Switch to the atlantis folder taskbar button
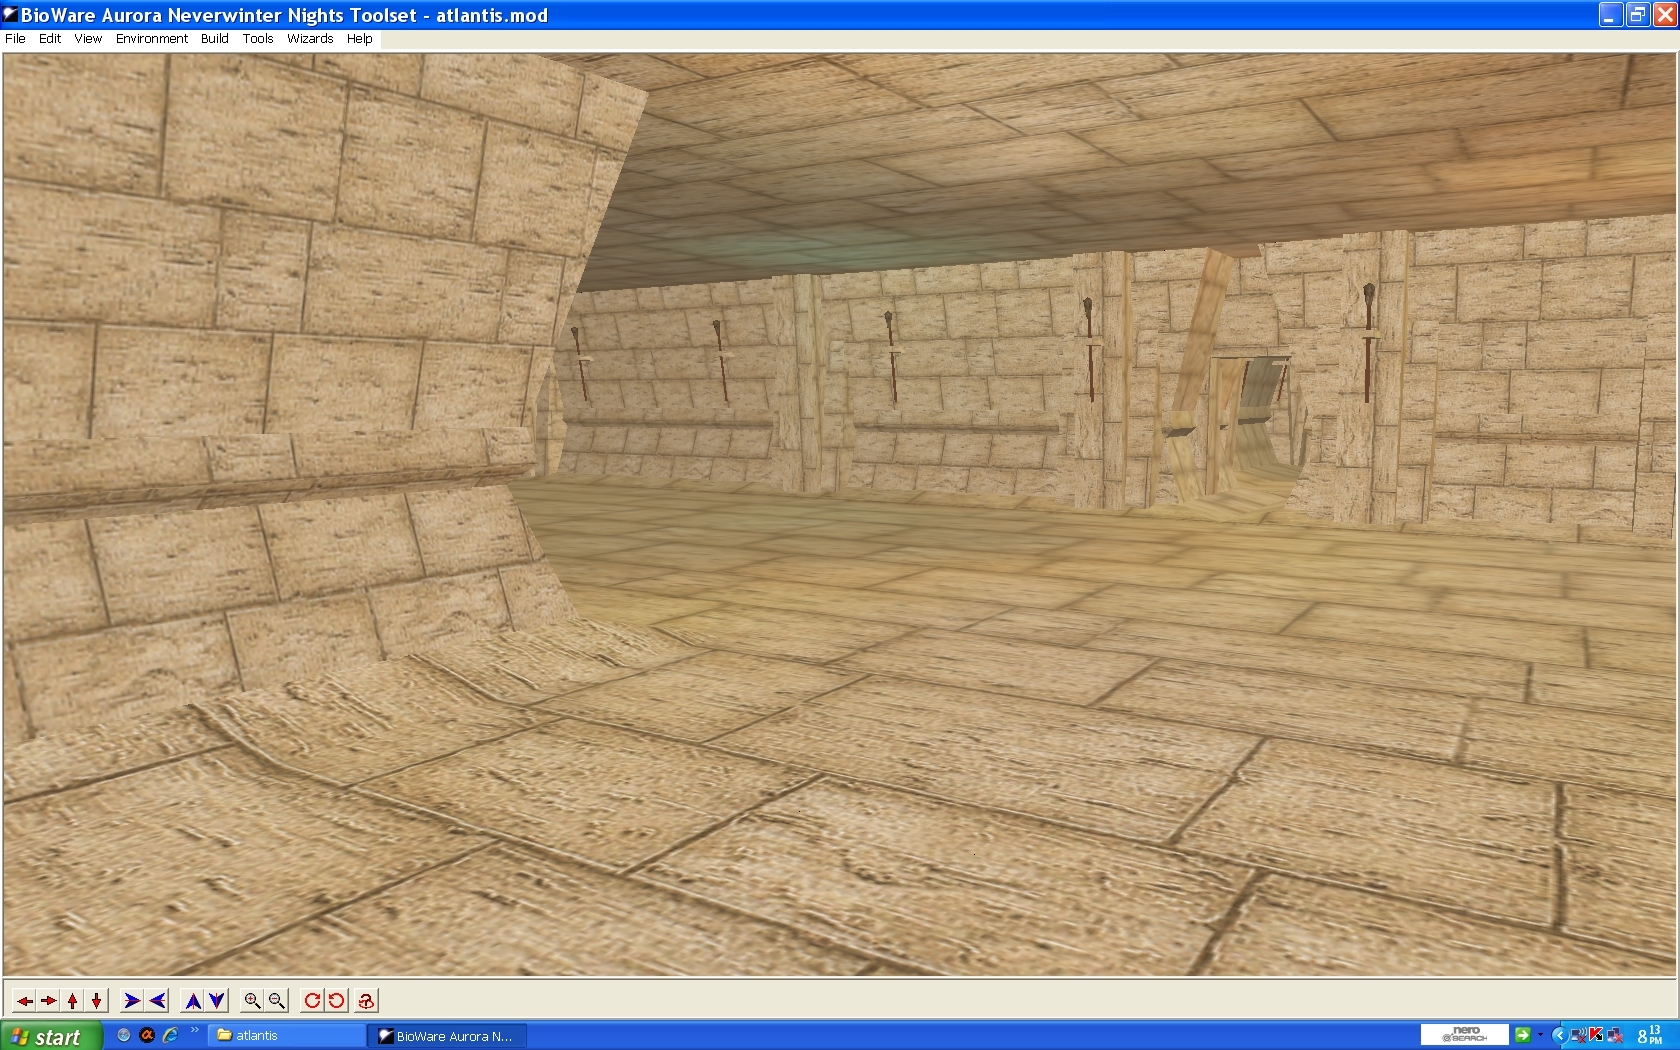The width and height of the screenshot is (1680, 1050). 285,1036
